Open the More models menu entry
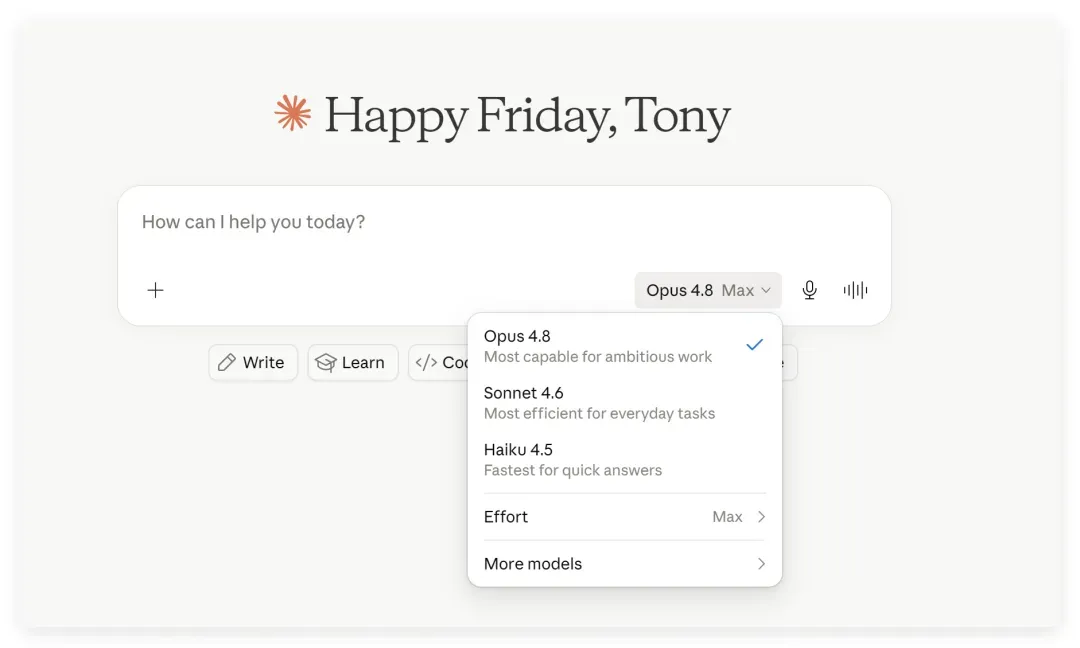Screen dimensions: 1080x648 pos(624,563)
